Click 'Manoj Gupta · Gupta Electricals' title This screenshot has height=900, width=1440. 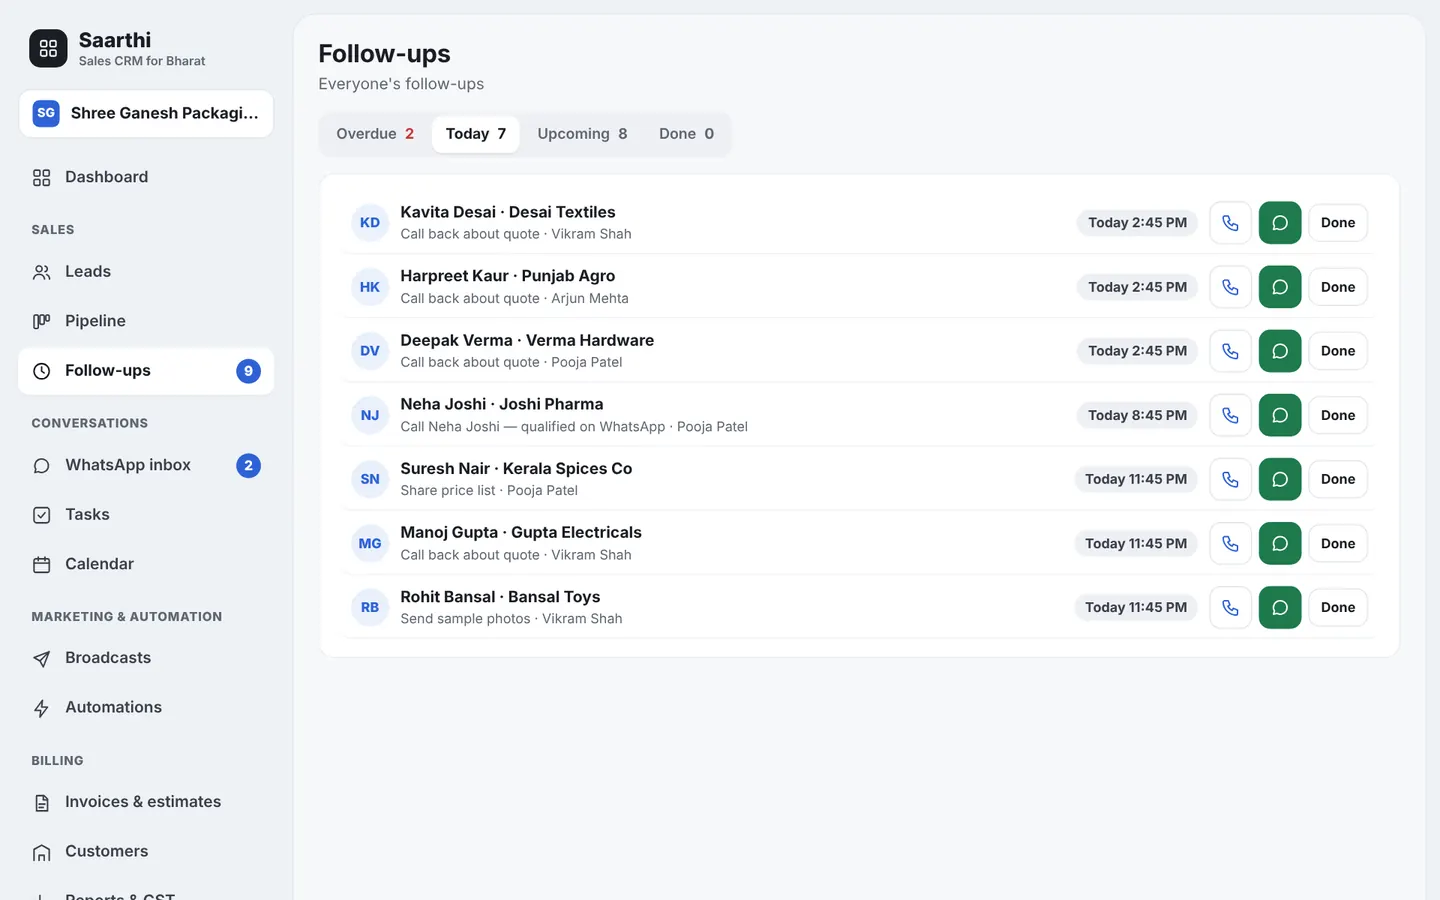click(x=521, y=532)
